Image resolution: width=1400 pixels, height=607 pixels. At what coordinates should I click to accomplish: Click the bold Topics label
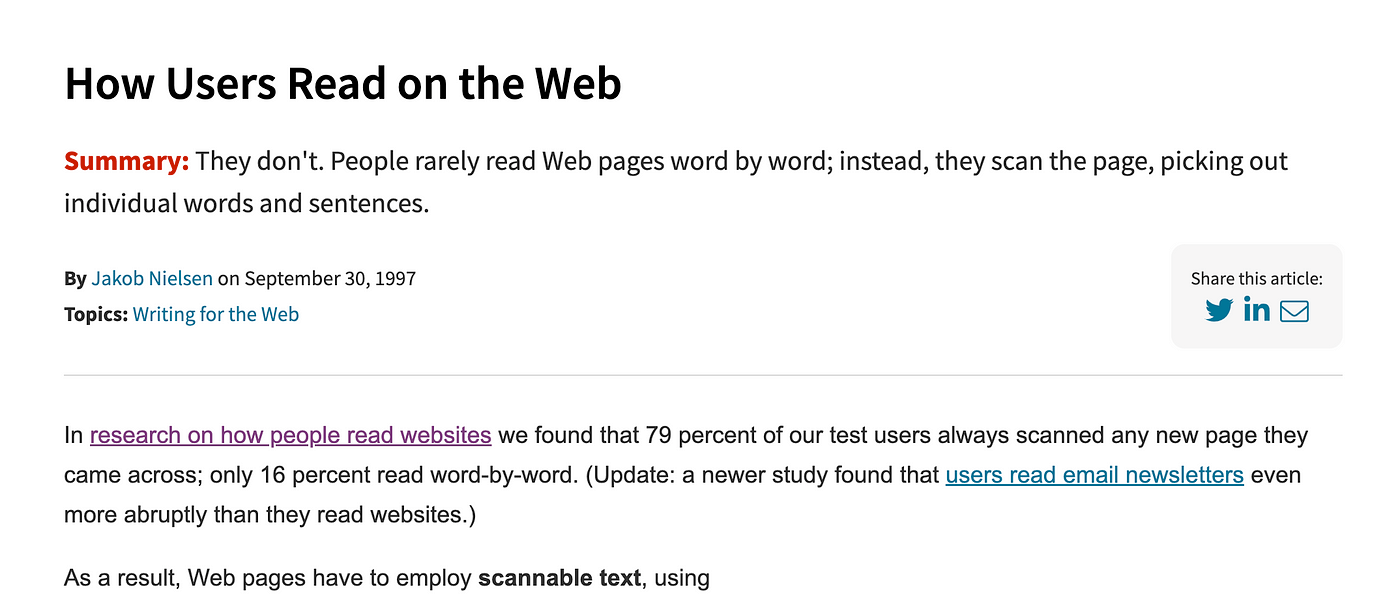click(96, 314)
